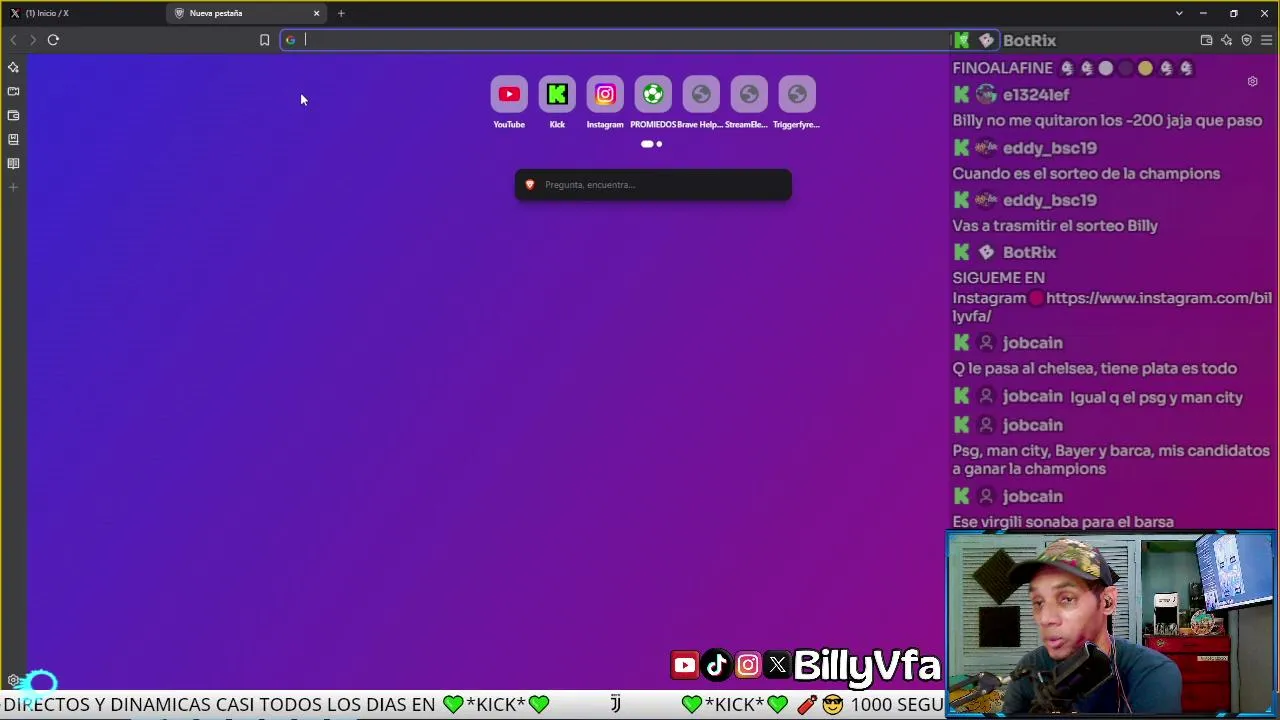The width and height of the screenshot is (1280, 720).
Task: Open Wallet panel in the left sidebar
Action: coord(13,115)
